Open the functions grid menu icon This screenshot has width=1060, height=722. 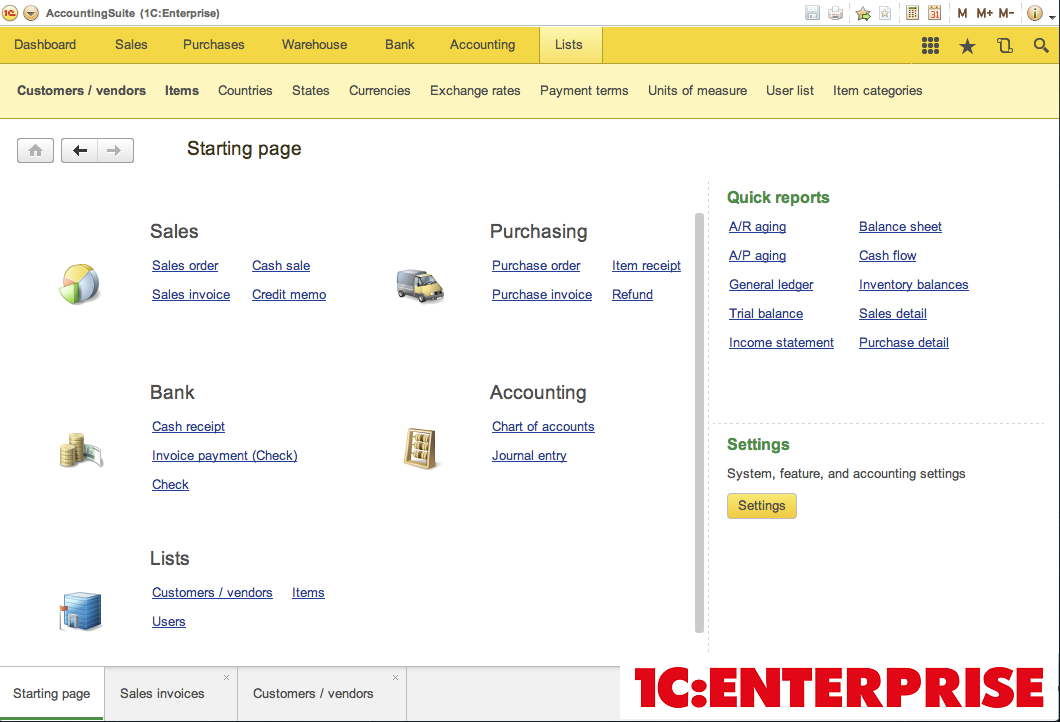tap(930, 45)
